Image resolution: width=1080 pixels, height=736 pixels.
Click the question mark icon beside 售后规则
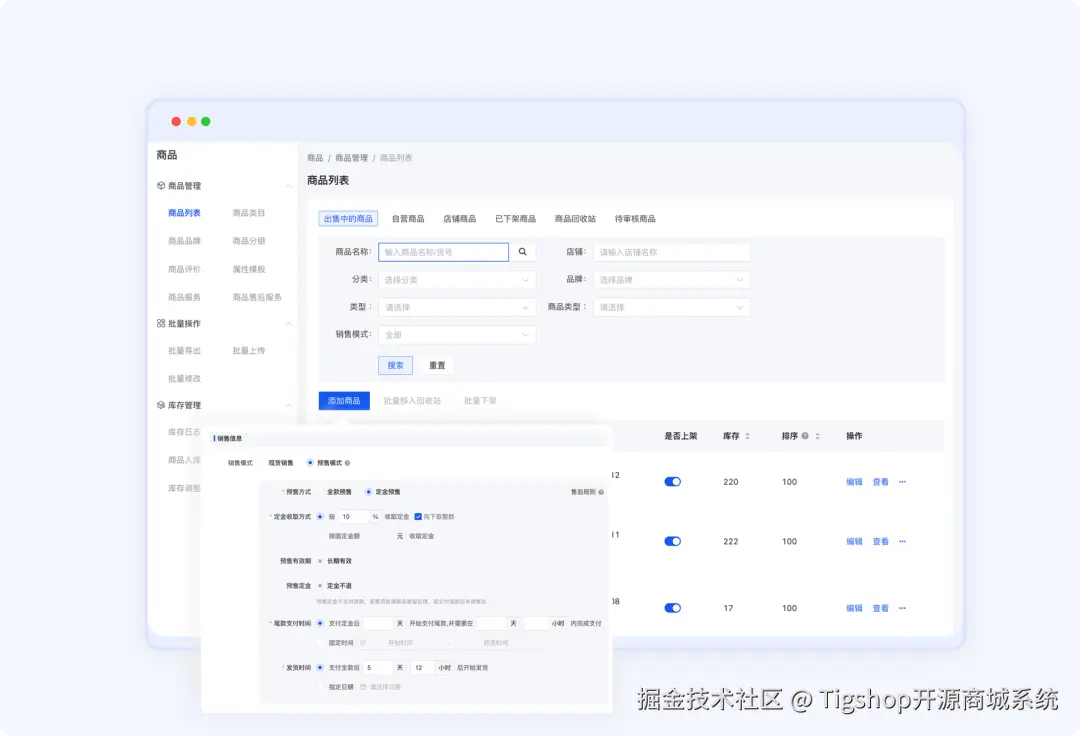[x=601, y=494]
